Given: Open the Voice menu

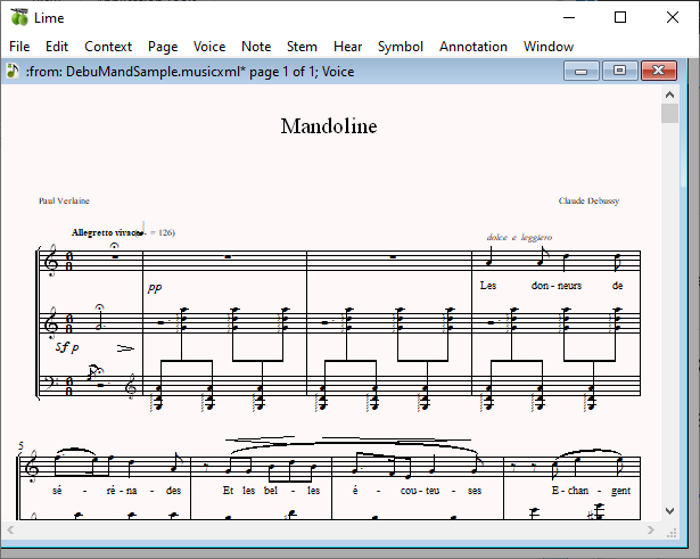Looking at the screenshot, I should pos(209,46).
